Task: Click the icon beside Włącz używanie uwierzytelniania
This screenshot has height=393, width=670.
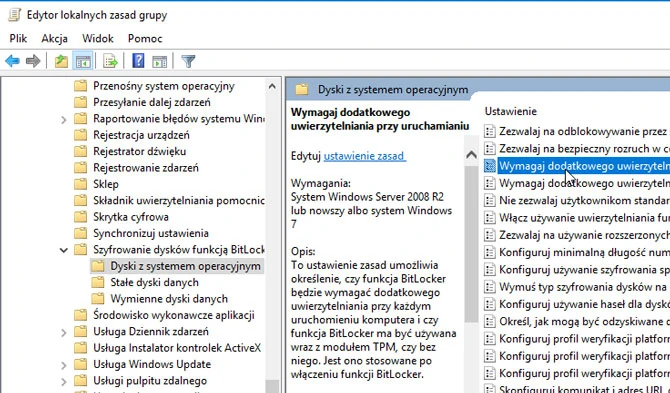Action: click(490, 217)
